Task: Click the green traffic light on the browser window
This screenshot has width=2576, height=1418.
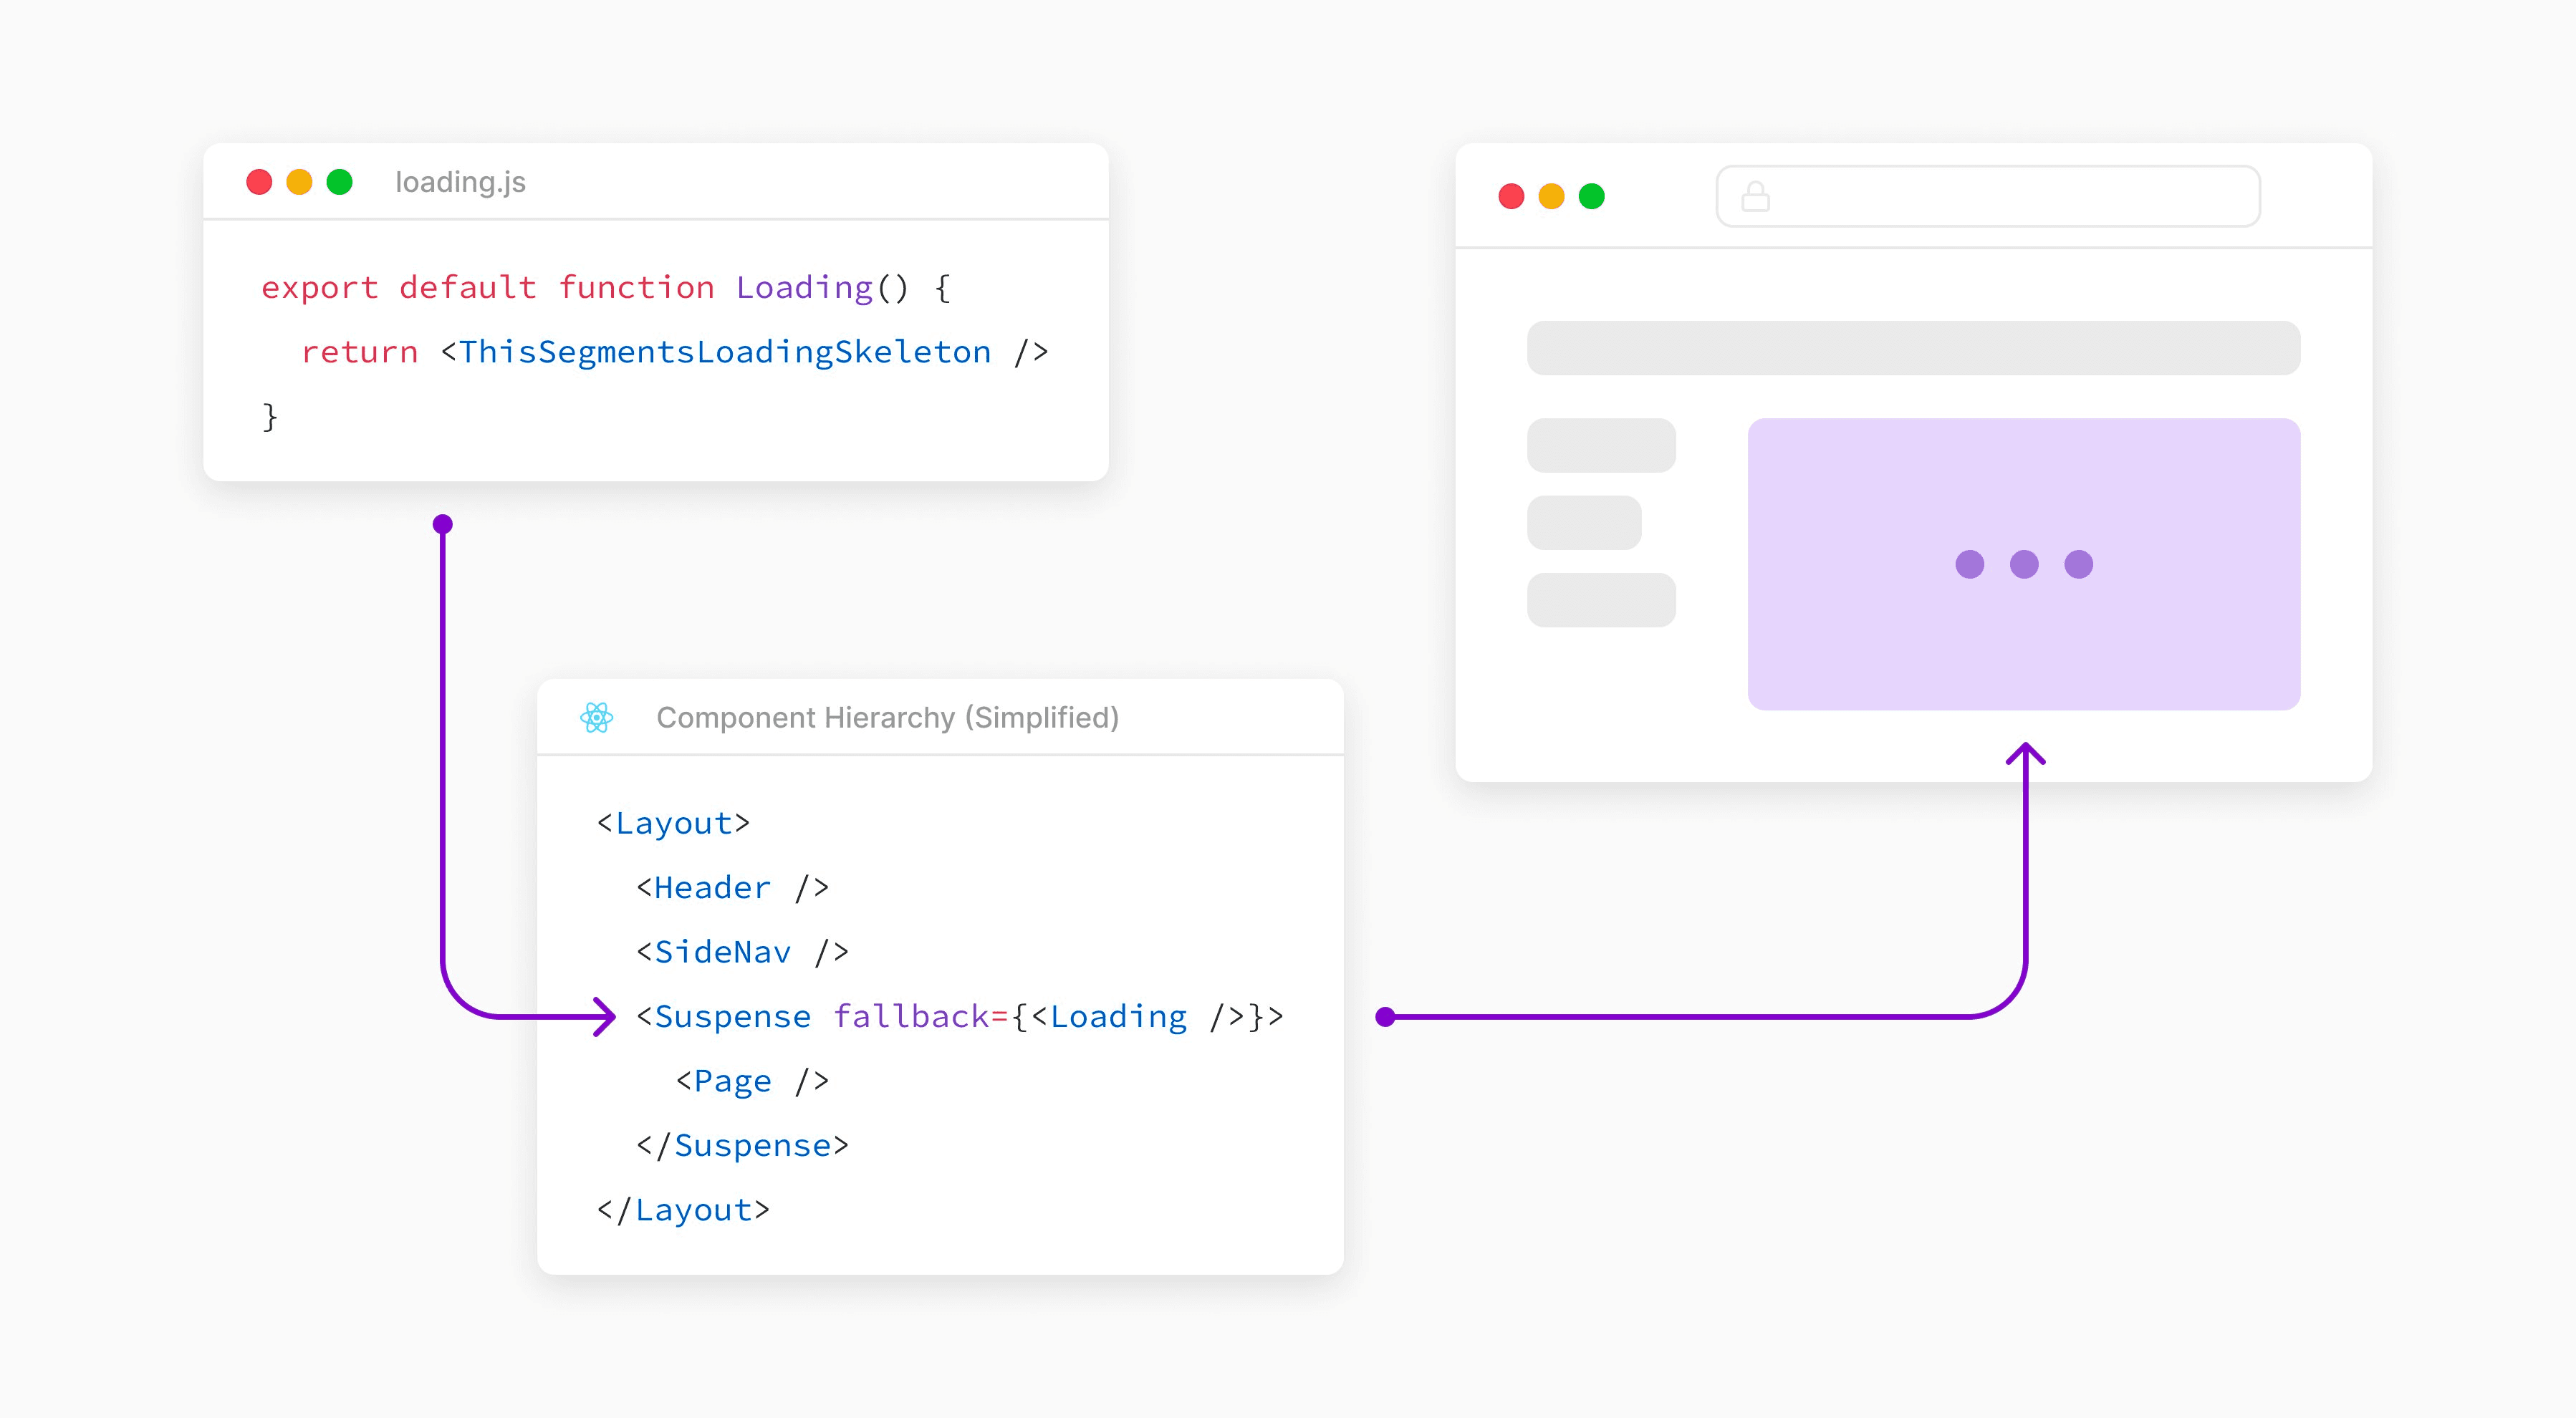Action: coord(1591,196)
